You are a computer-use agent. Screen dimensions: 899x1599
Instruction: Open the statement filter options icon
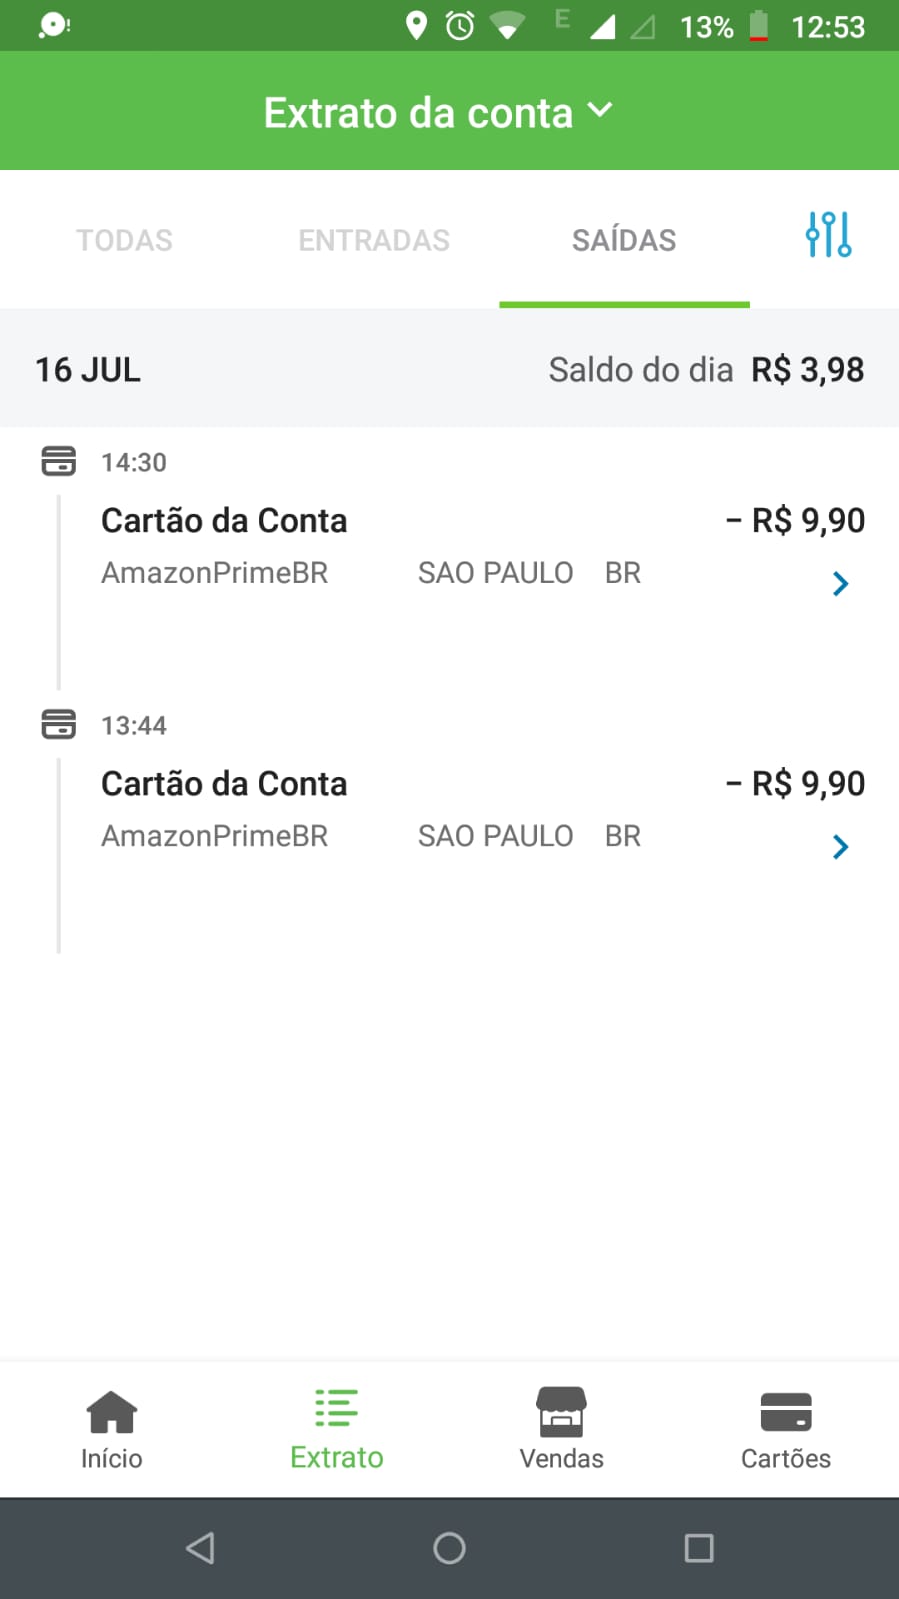pyautogui.click(x=828, y=236)
